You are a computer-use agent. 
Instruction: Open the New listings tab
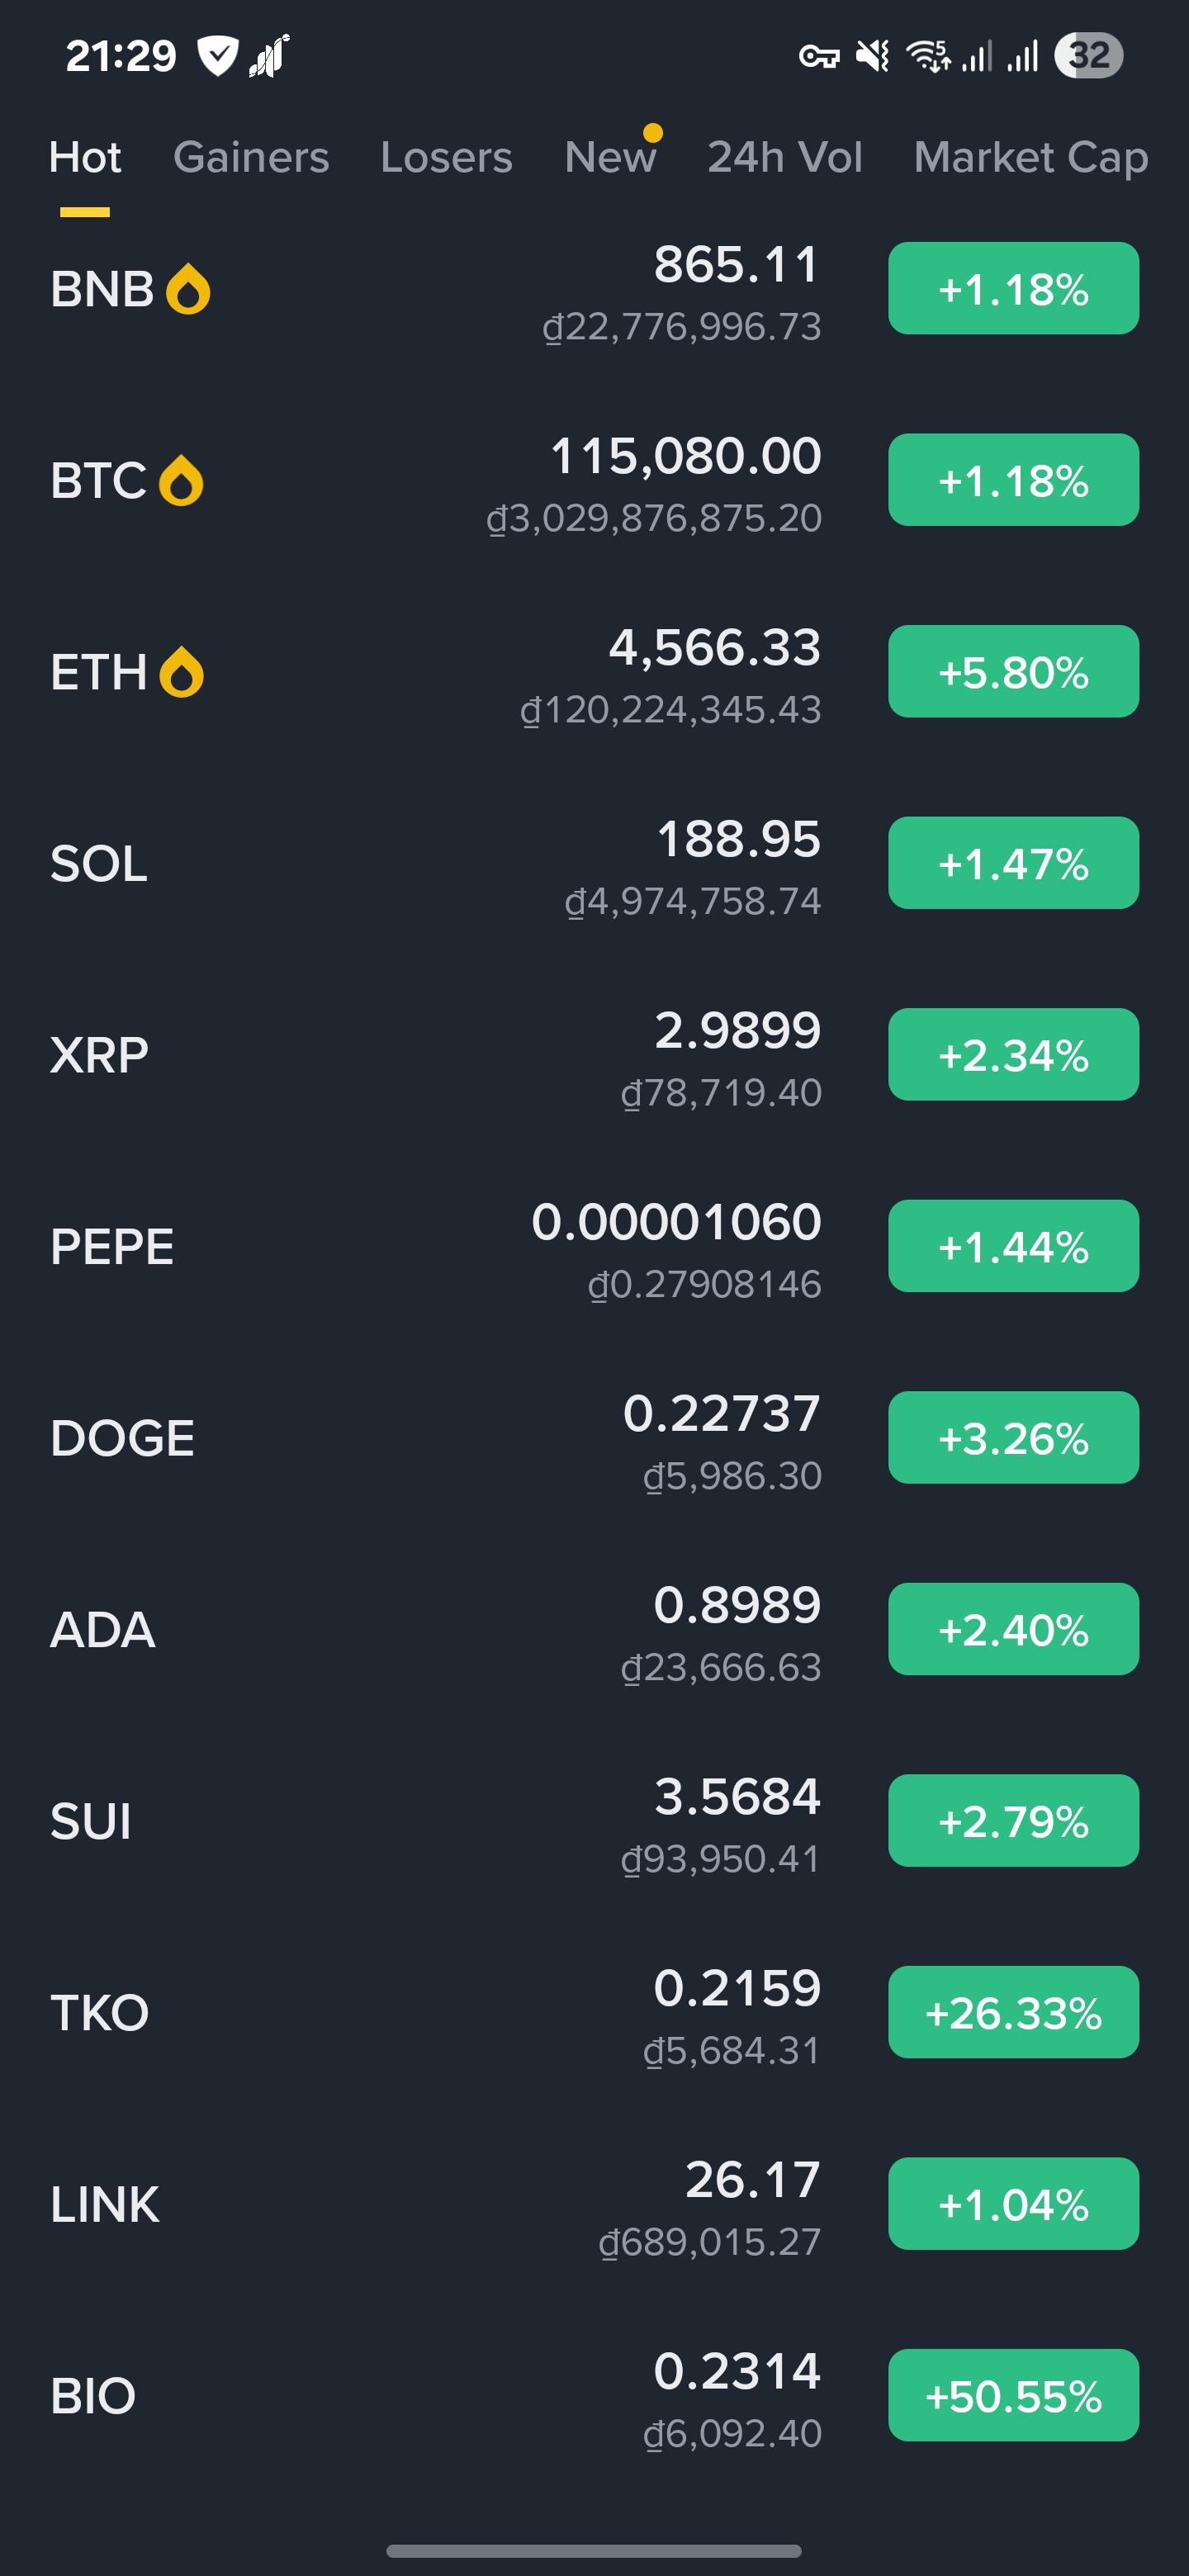tap(610, 157)
